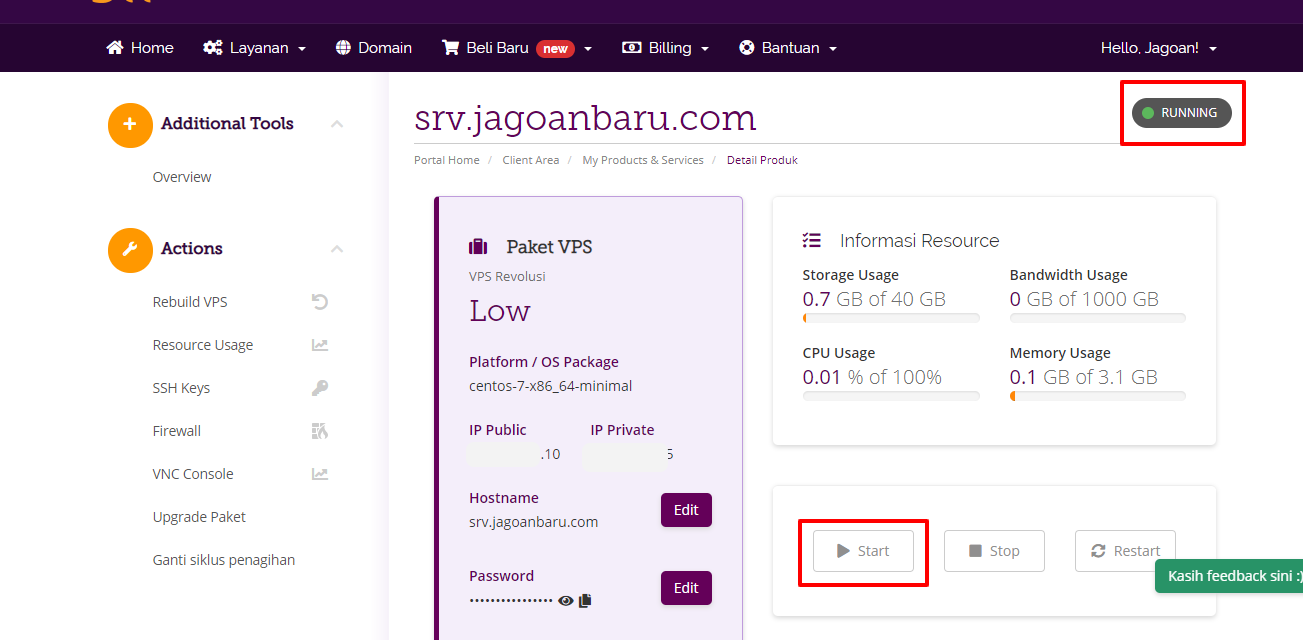Select Resource Usage in Actions
This screenshot has height=640, width=1303.
point(203,345)
